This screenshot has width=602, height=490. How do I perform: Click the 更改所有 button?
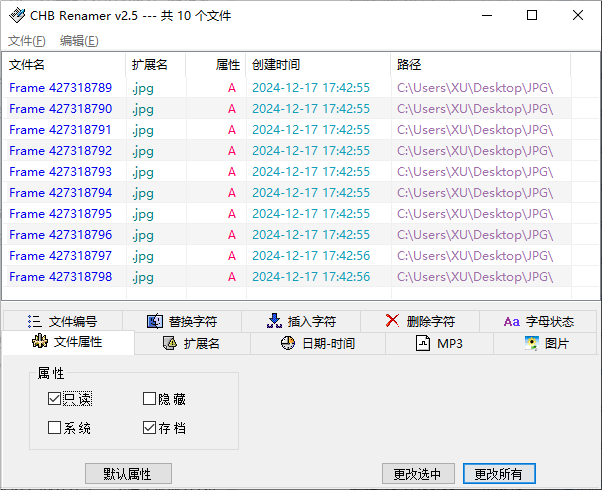click(499, 473)
